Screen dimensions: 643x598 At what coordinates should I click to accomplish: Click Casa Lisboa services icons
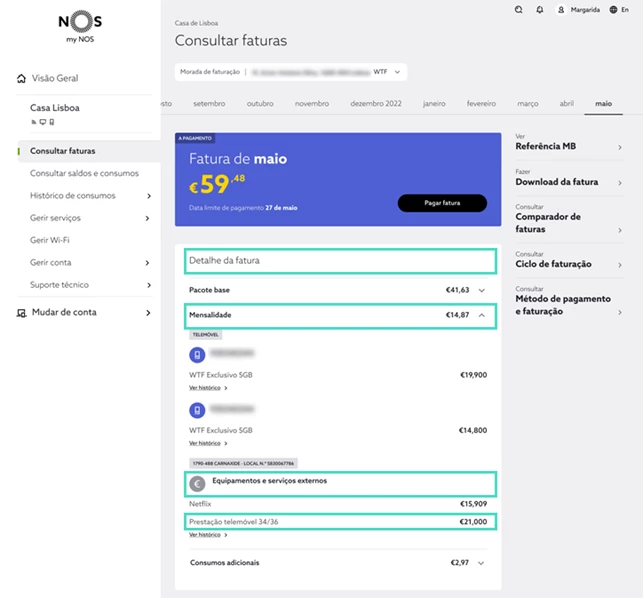click(43, 122)
